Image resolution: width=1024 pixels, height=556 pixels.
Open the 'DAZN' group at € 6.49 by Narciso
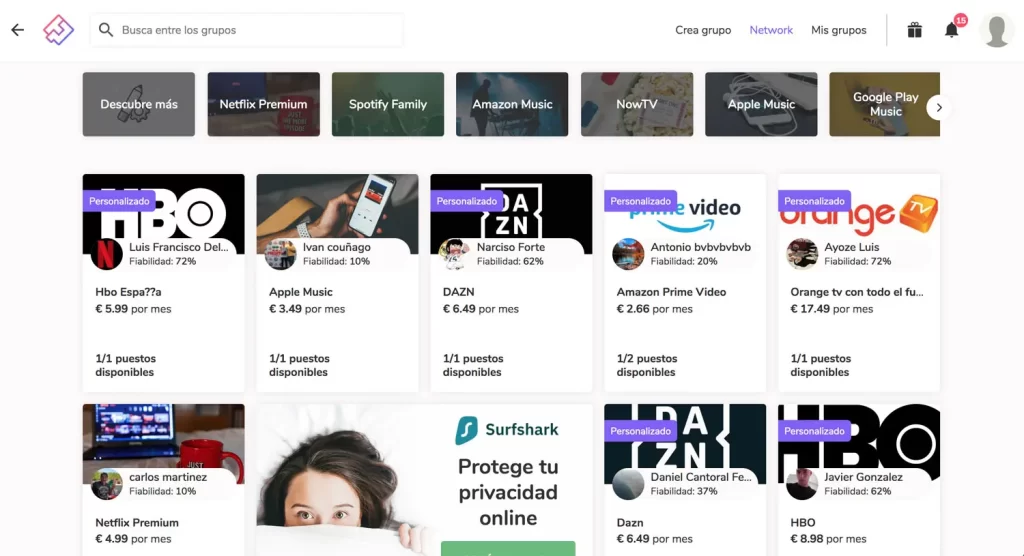(x=458, y=292)
